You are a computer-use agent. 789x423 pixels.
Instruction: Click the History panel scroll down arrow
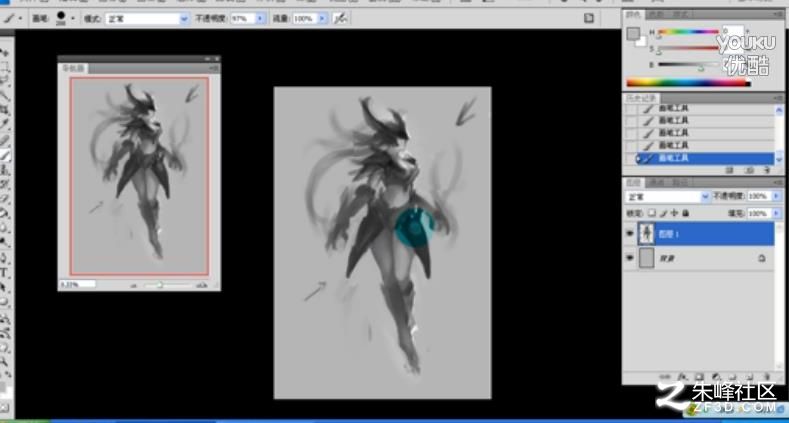tap(779, 159)
